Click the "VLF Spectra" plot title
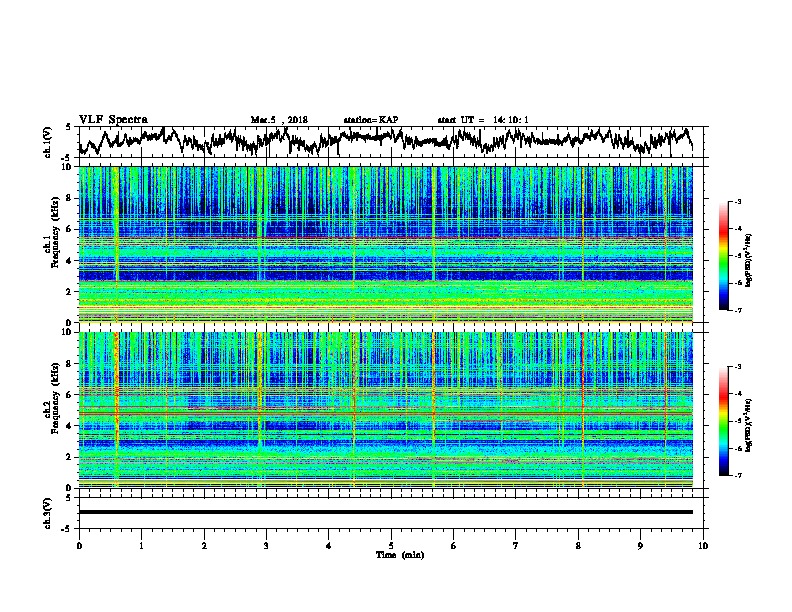792x612 pixels. pos(113,120)
